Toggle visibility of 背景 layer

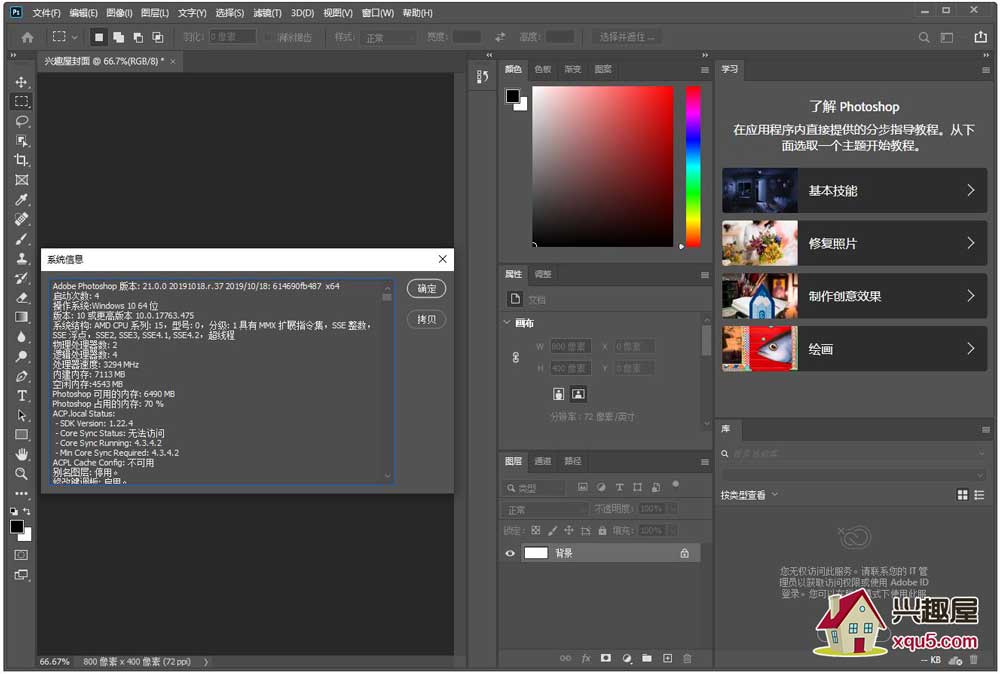pos(510,553)
